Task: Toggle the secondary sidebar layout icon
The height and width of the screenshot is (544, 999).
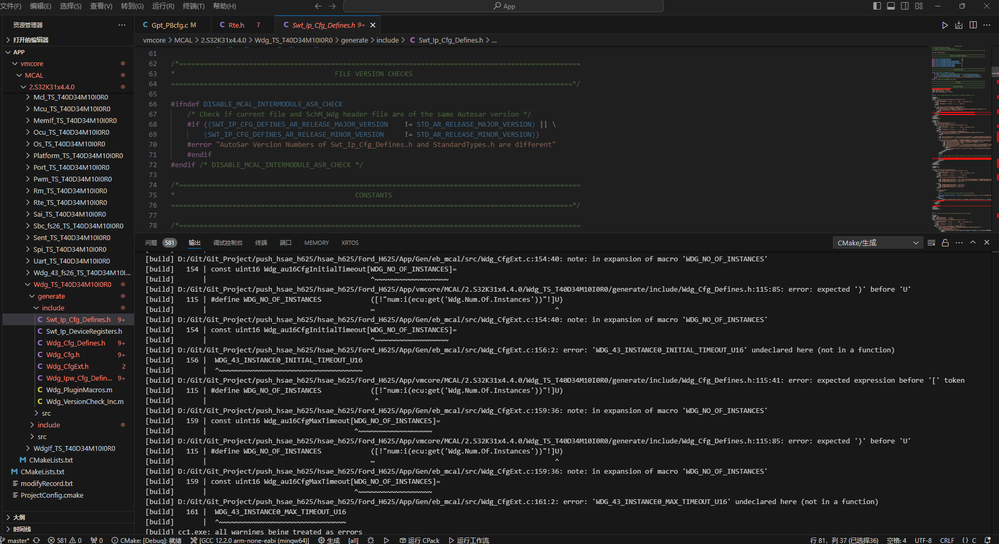Action: click(x=905, y=6)
